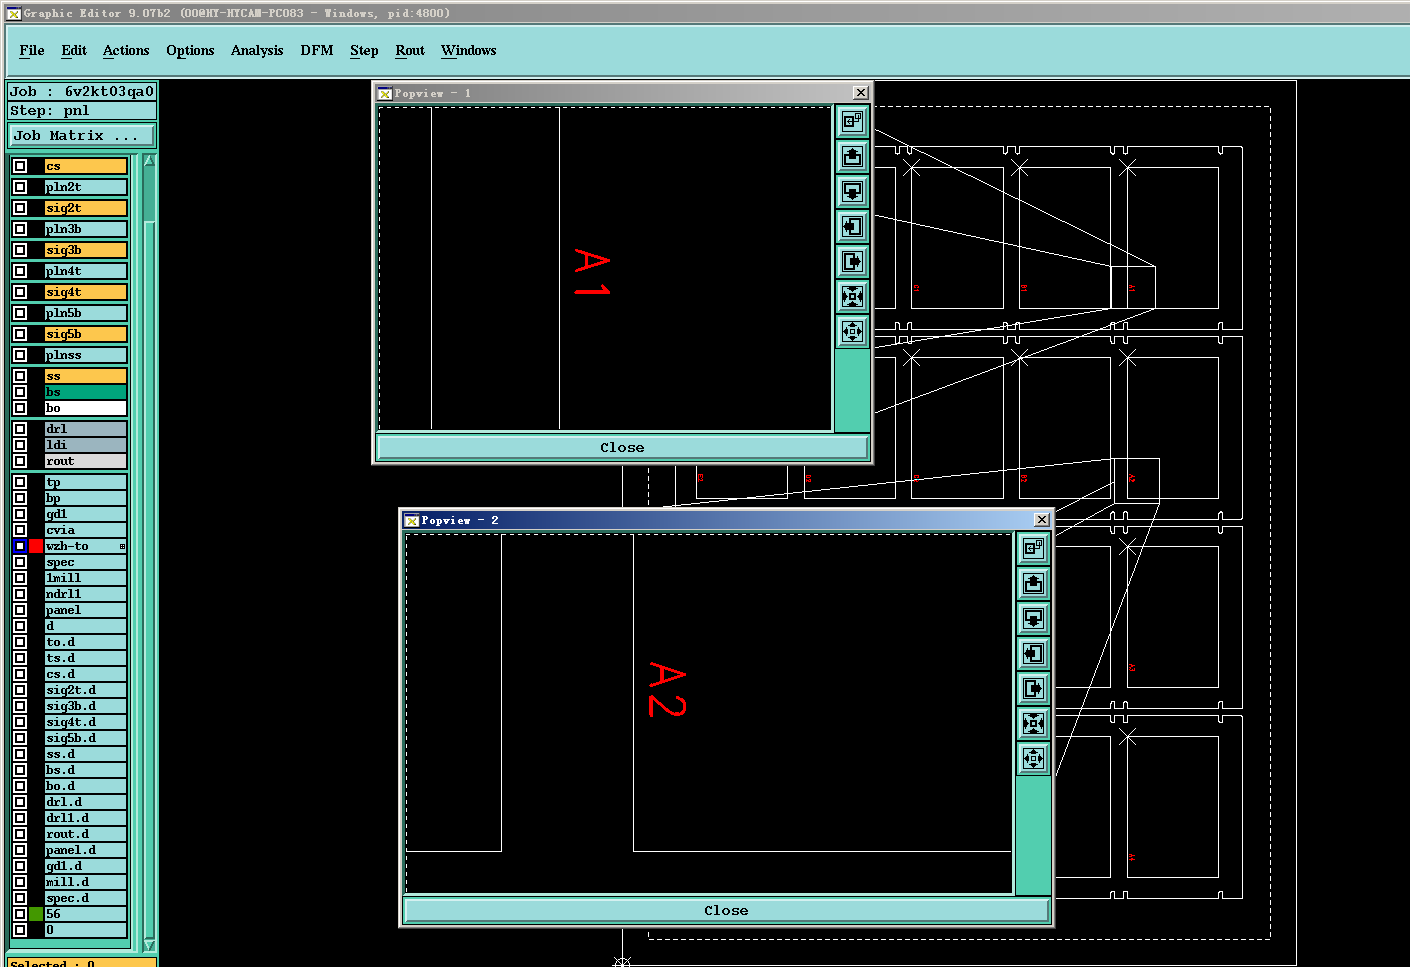1410x967 pixels.
Task: Click zoom-out (outward arrows) icon in Popview 2
Action: coord(1033,758)
